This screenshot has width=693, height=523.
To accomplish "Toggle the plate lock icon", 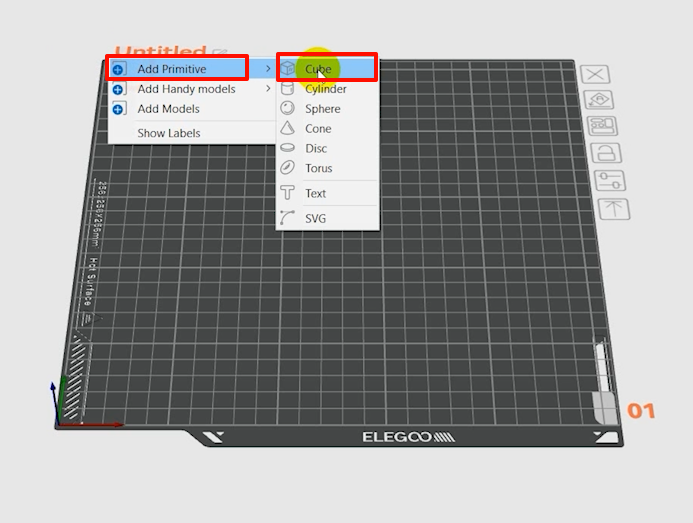I will [x=605, y=153].
